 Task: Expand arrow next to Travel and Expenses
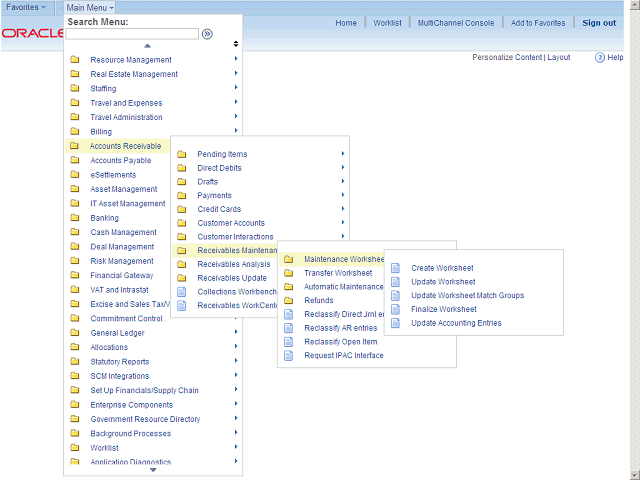click(x=236, y=102)
